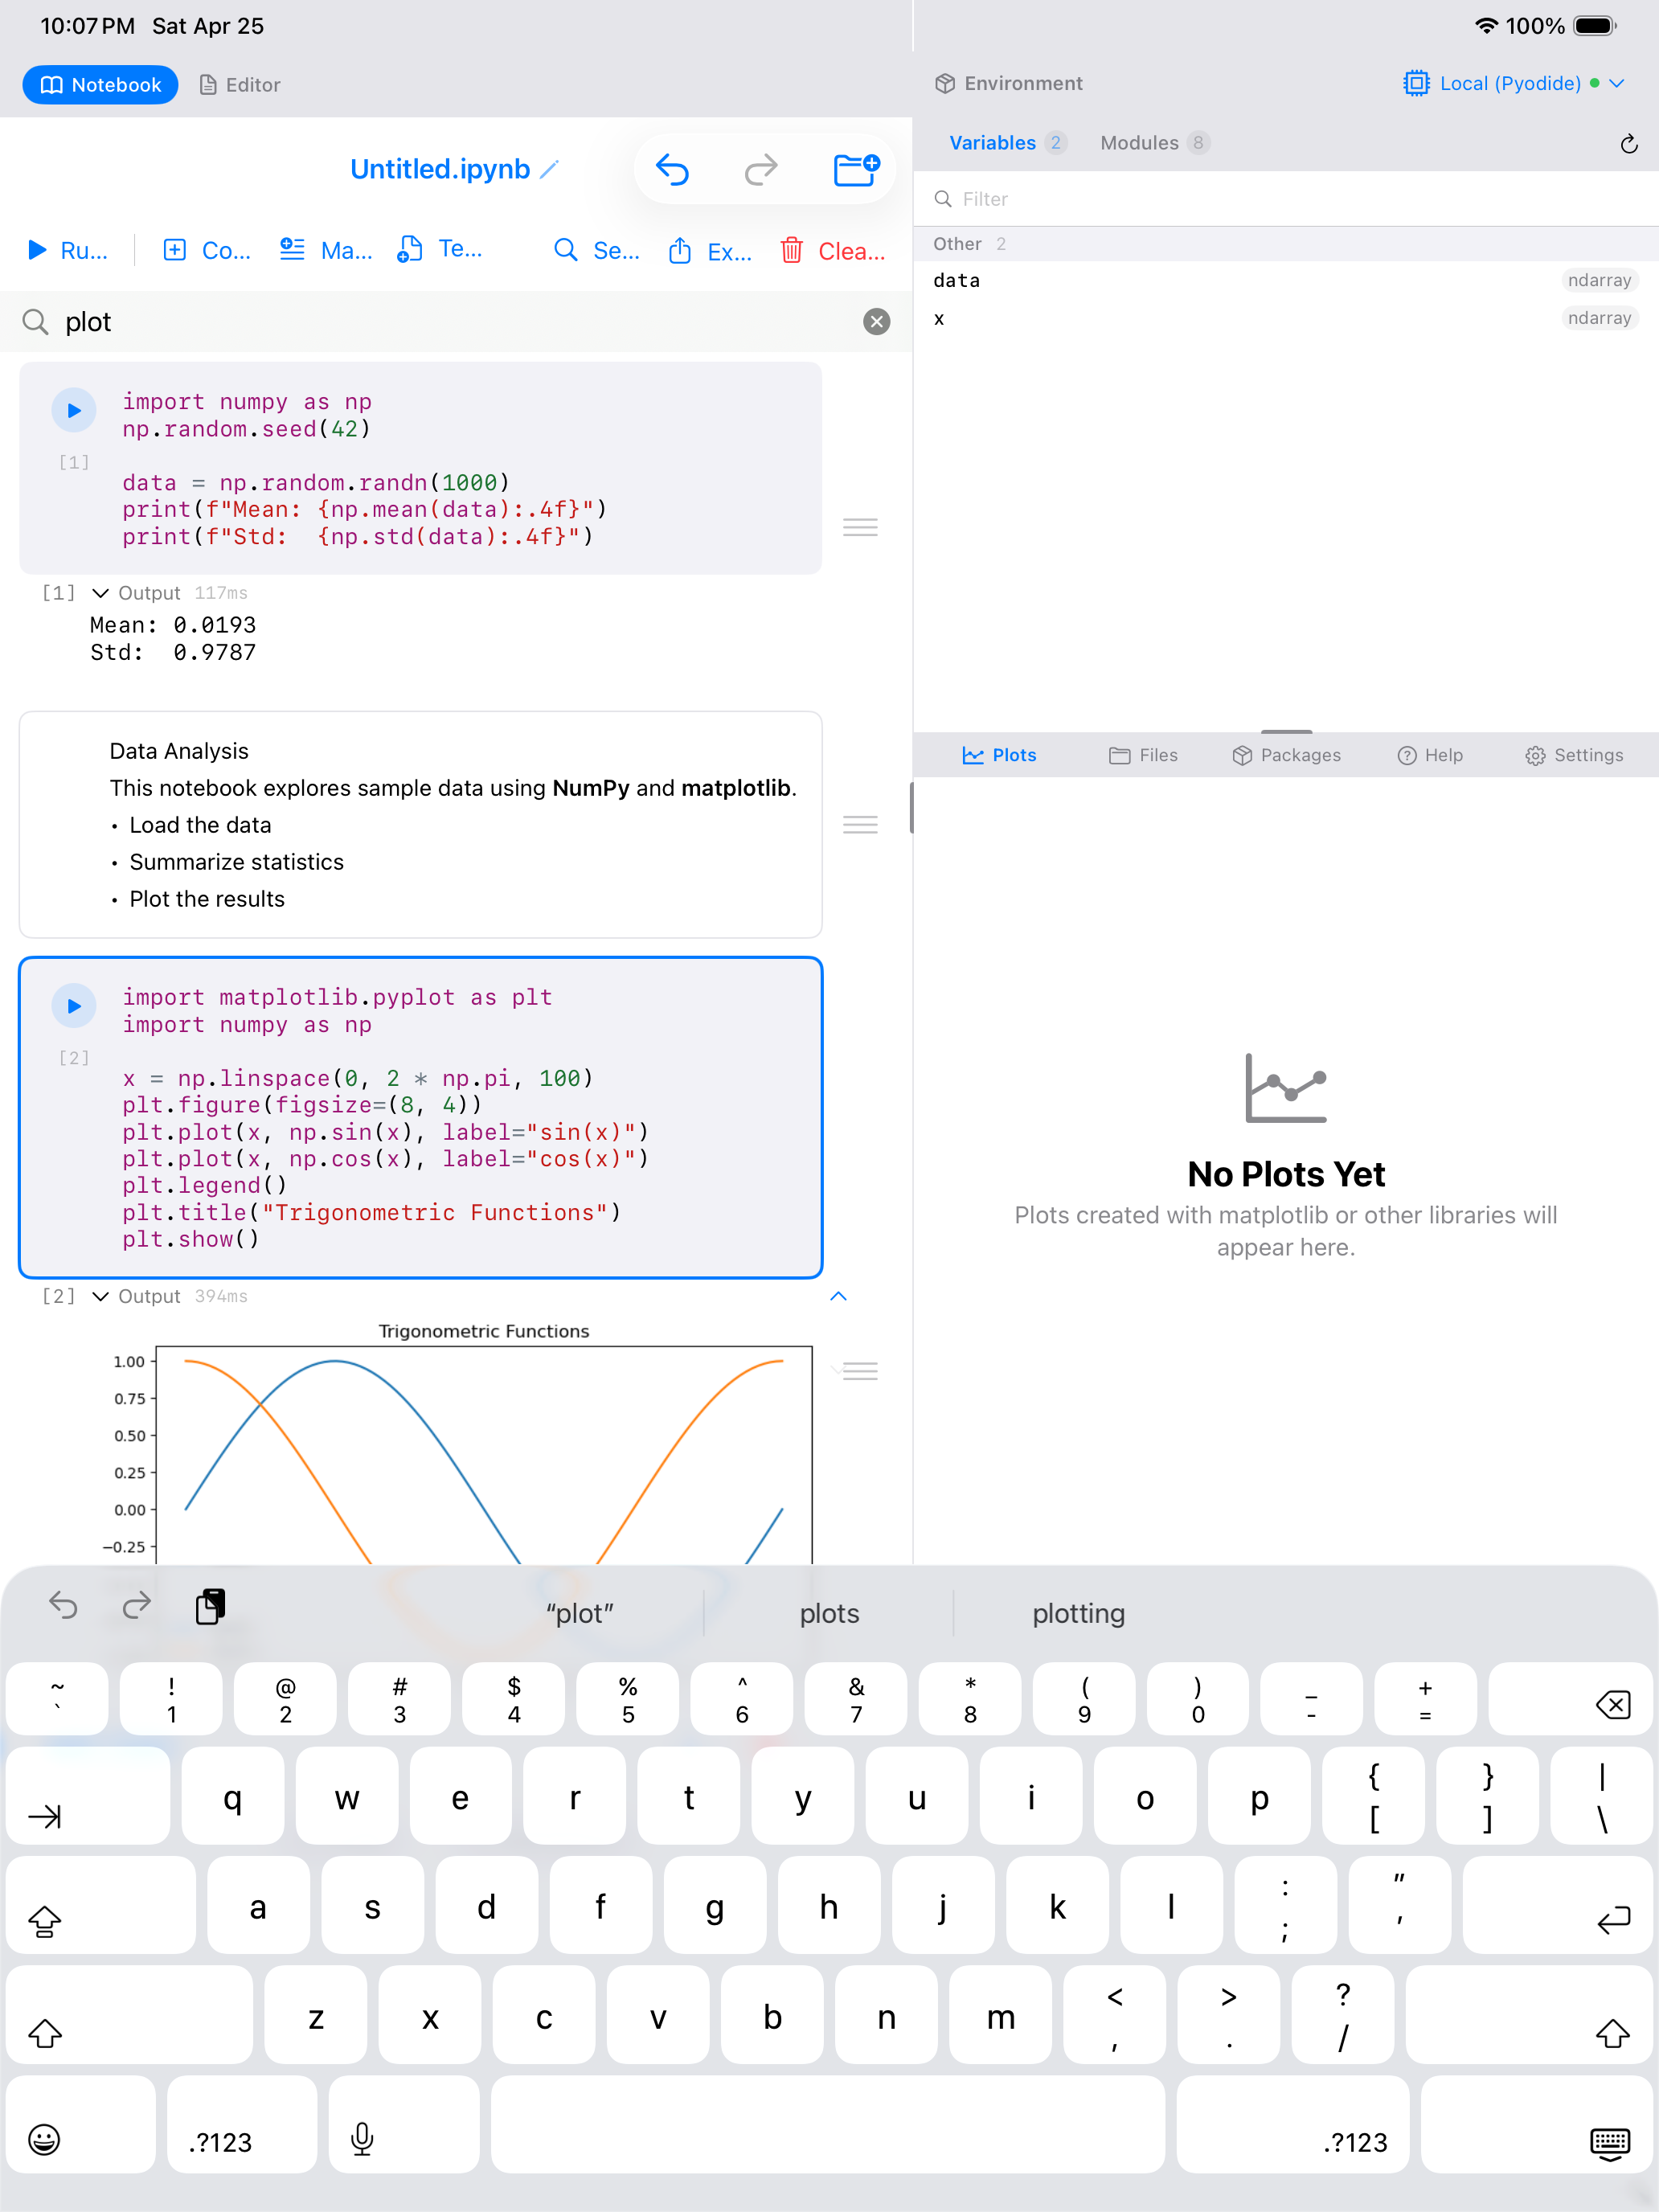Refresh the variables list
This screenshot has width=1659, height=2212.
[1629, 144]
